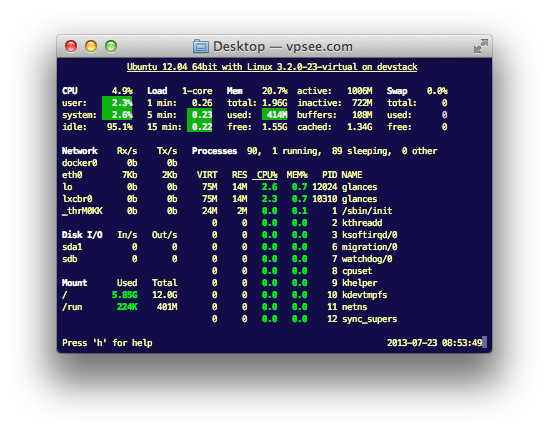Click the fullscreen arrows icon in title bar
This screenshot has width=549, height=432.
coord(481,46)
